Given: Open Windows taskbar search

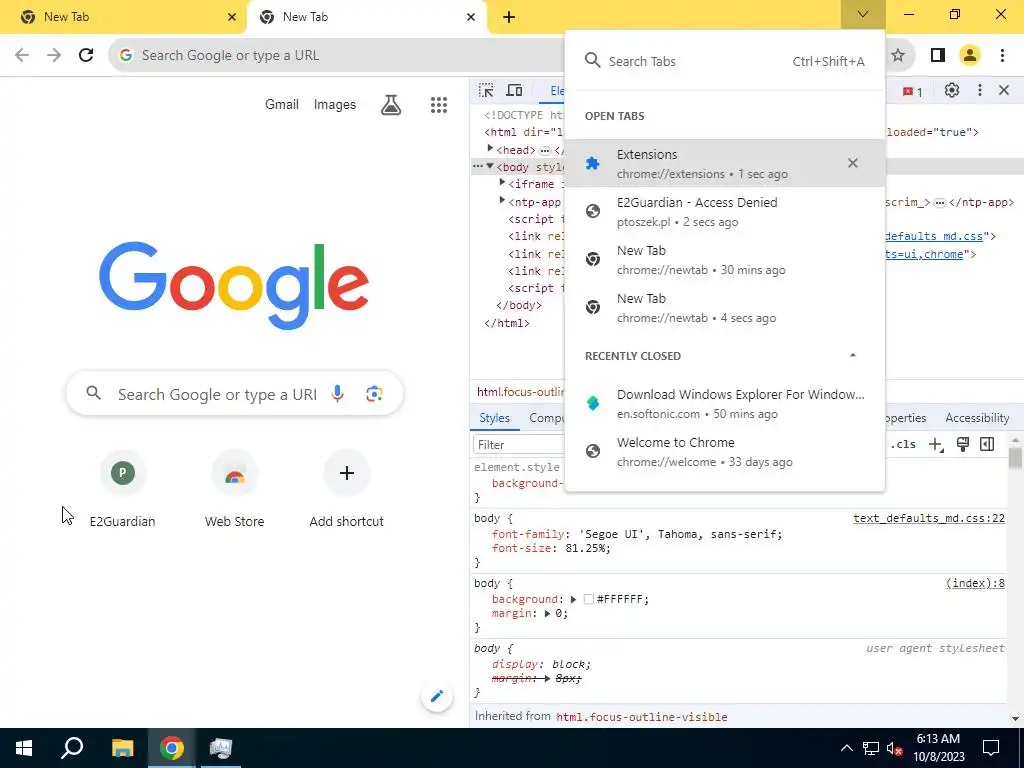Looking at the screenshot, I should pos(72,748).
